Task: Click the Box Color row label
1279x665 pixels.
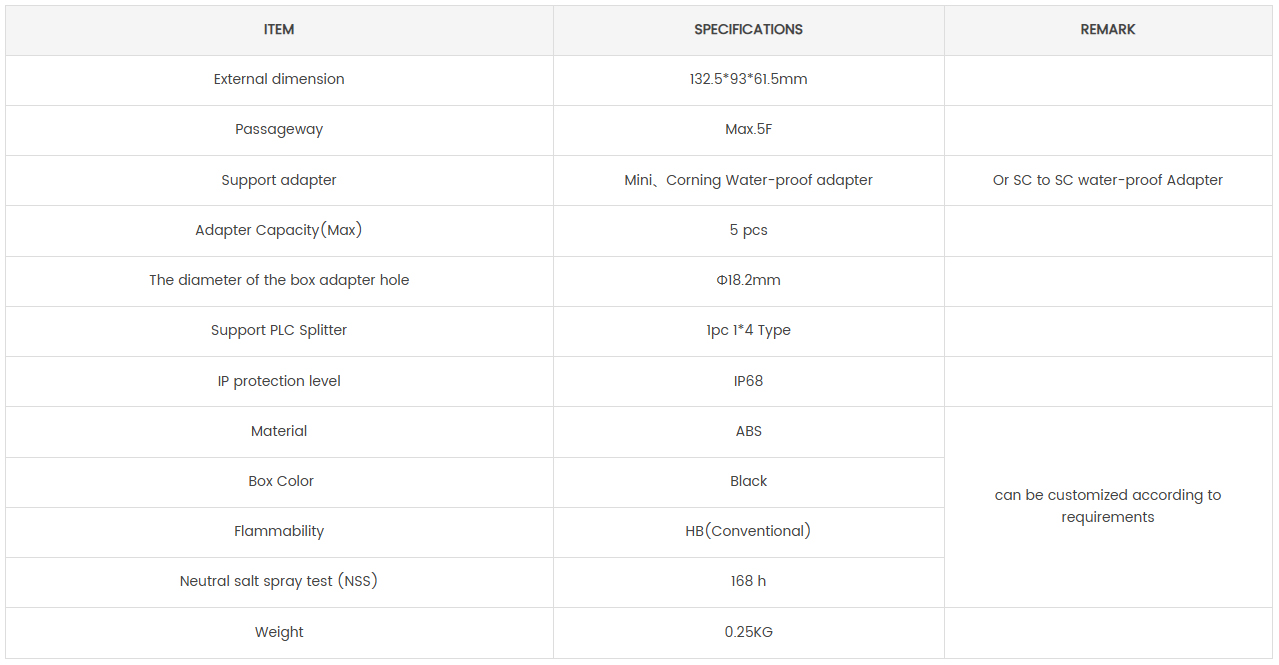Action: tap(281, 481)
